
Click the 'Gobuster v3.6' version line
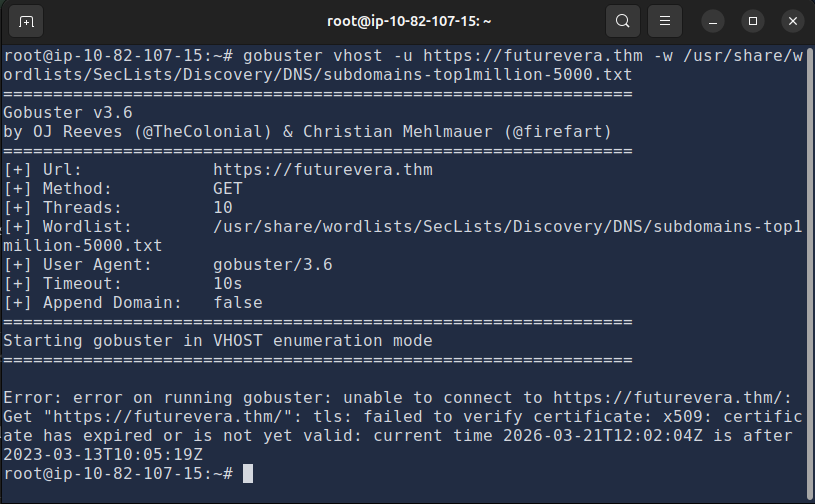pos(68,113)
